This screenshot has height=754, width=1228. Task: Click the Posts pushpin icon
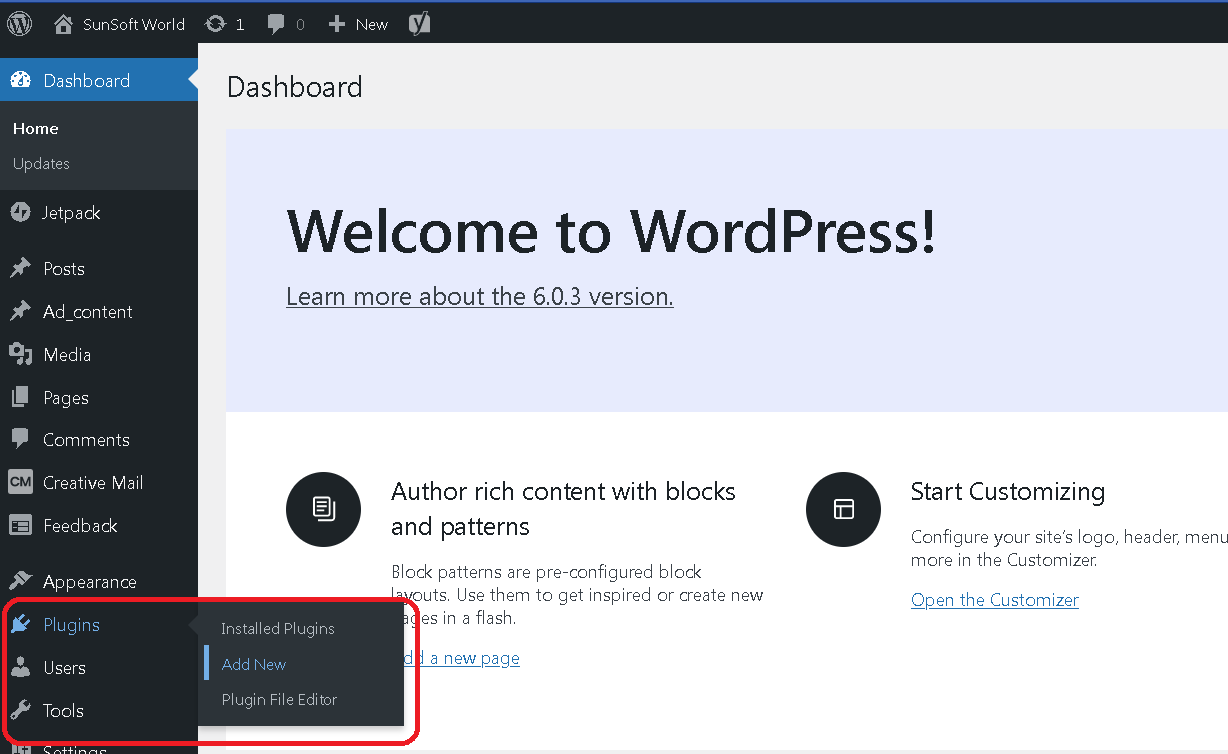point(20,268)
